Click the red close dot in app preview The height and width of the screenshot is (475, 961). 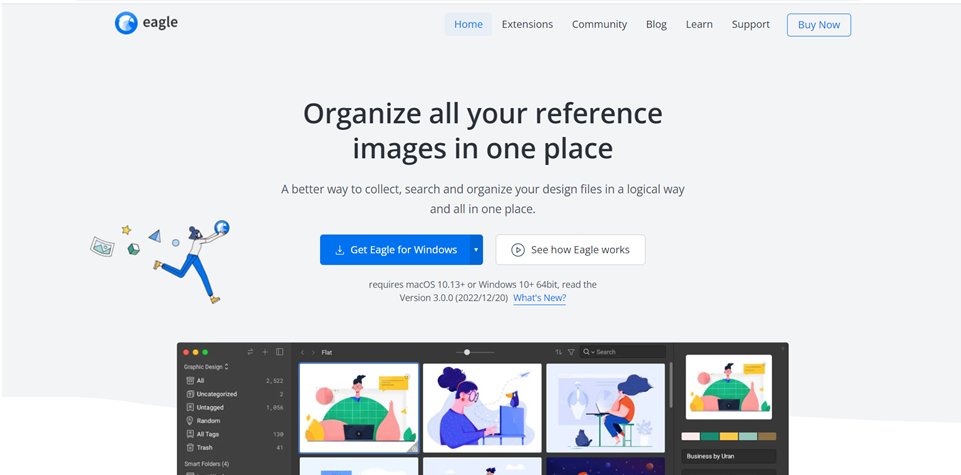(186, 352)
